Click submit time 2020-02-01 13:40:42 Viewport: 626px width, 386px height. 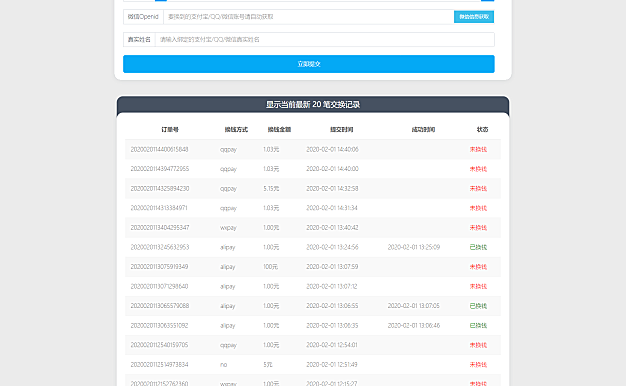tap(332, 228)
